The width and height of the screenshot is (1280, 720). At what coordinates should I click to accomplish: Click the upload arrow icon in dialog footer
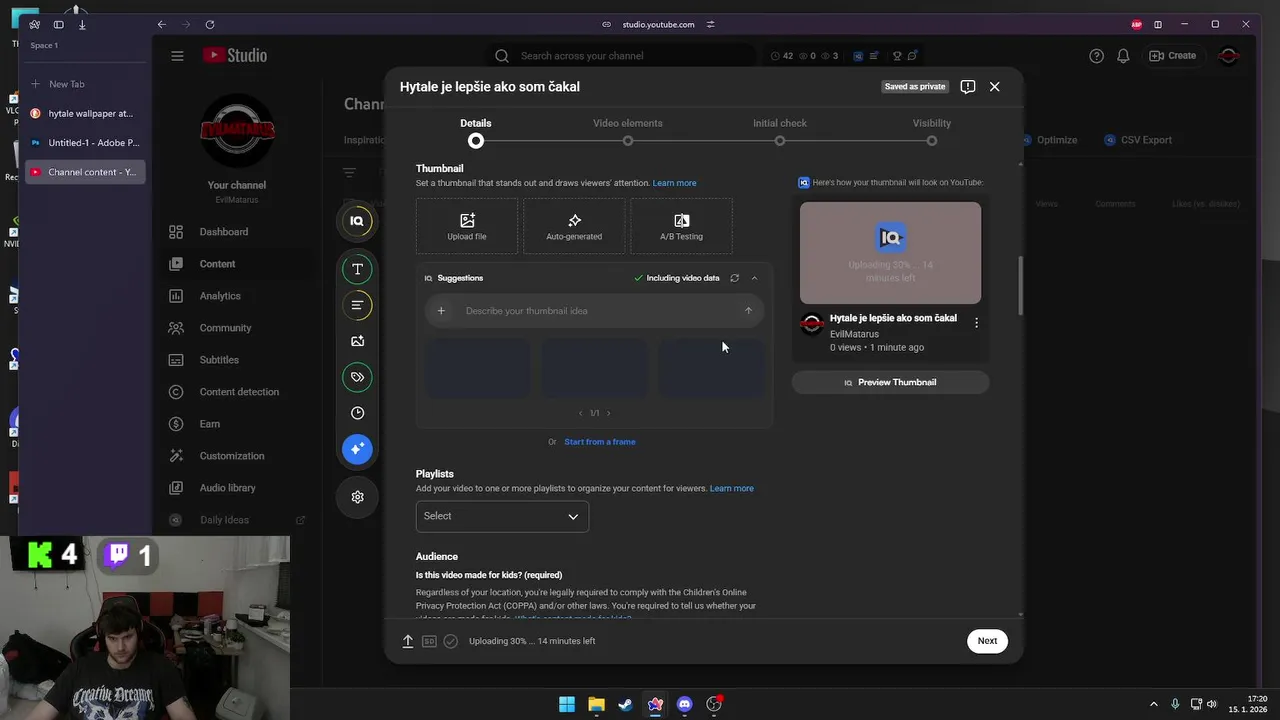point(408,641)
